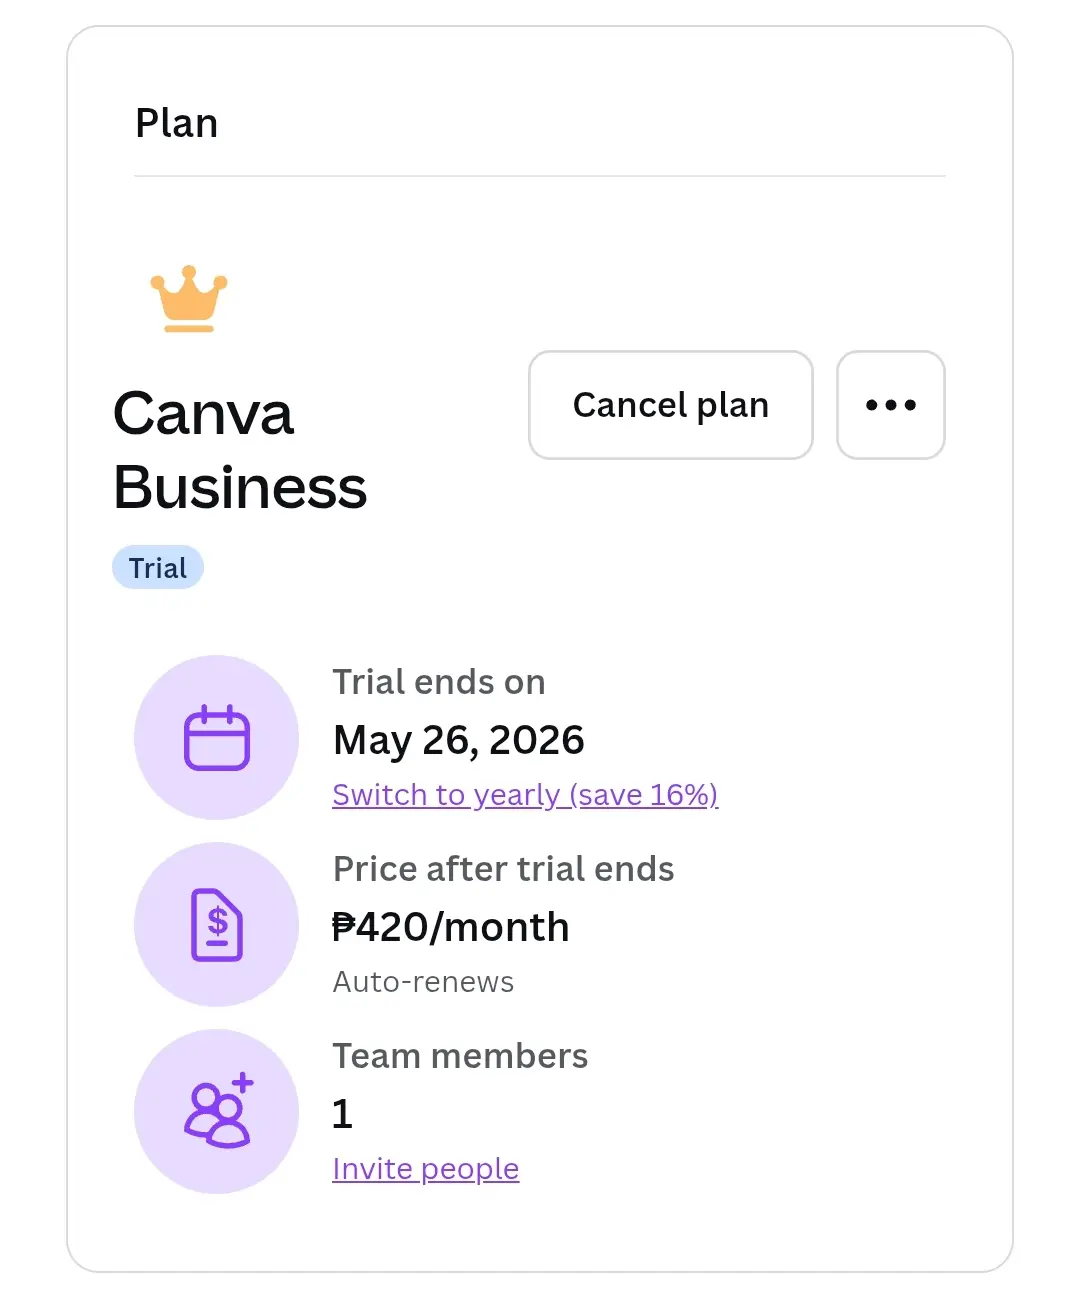Click the Trial badge

point(158,568)
